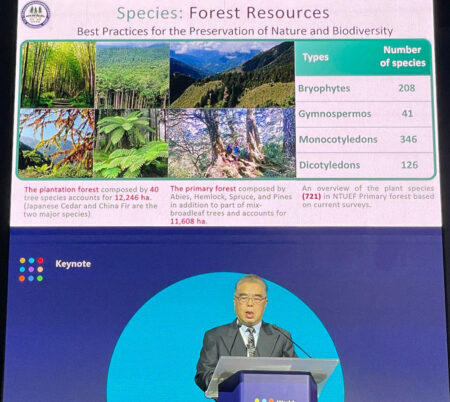Select the tree fern photo
The height and width of the screenshot is (402, 450).
130,143
